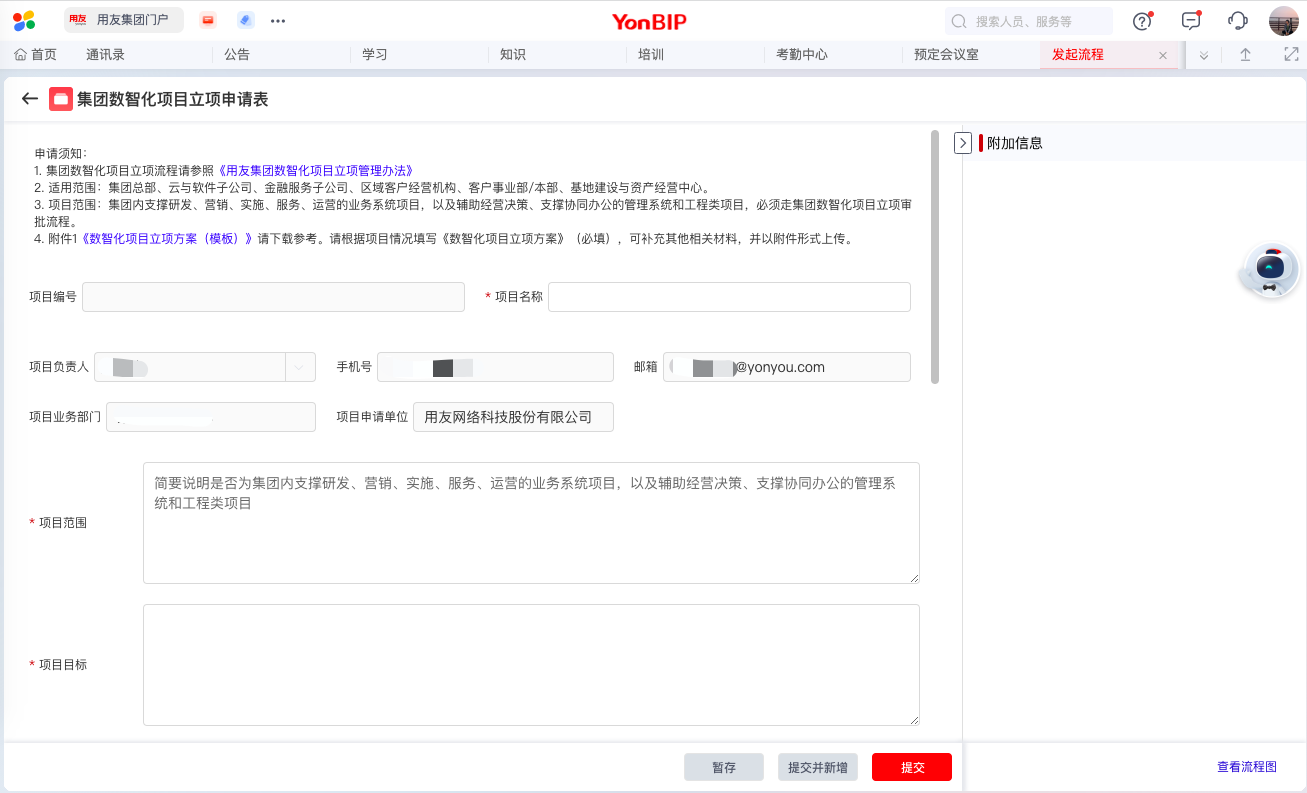1307x793 pixels.
Task: Click the back arrow beside form title
Action: point(30,99)
